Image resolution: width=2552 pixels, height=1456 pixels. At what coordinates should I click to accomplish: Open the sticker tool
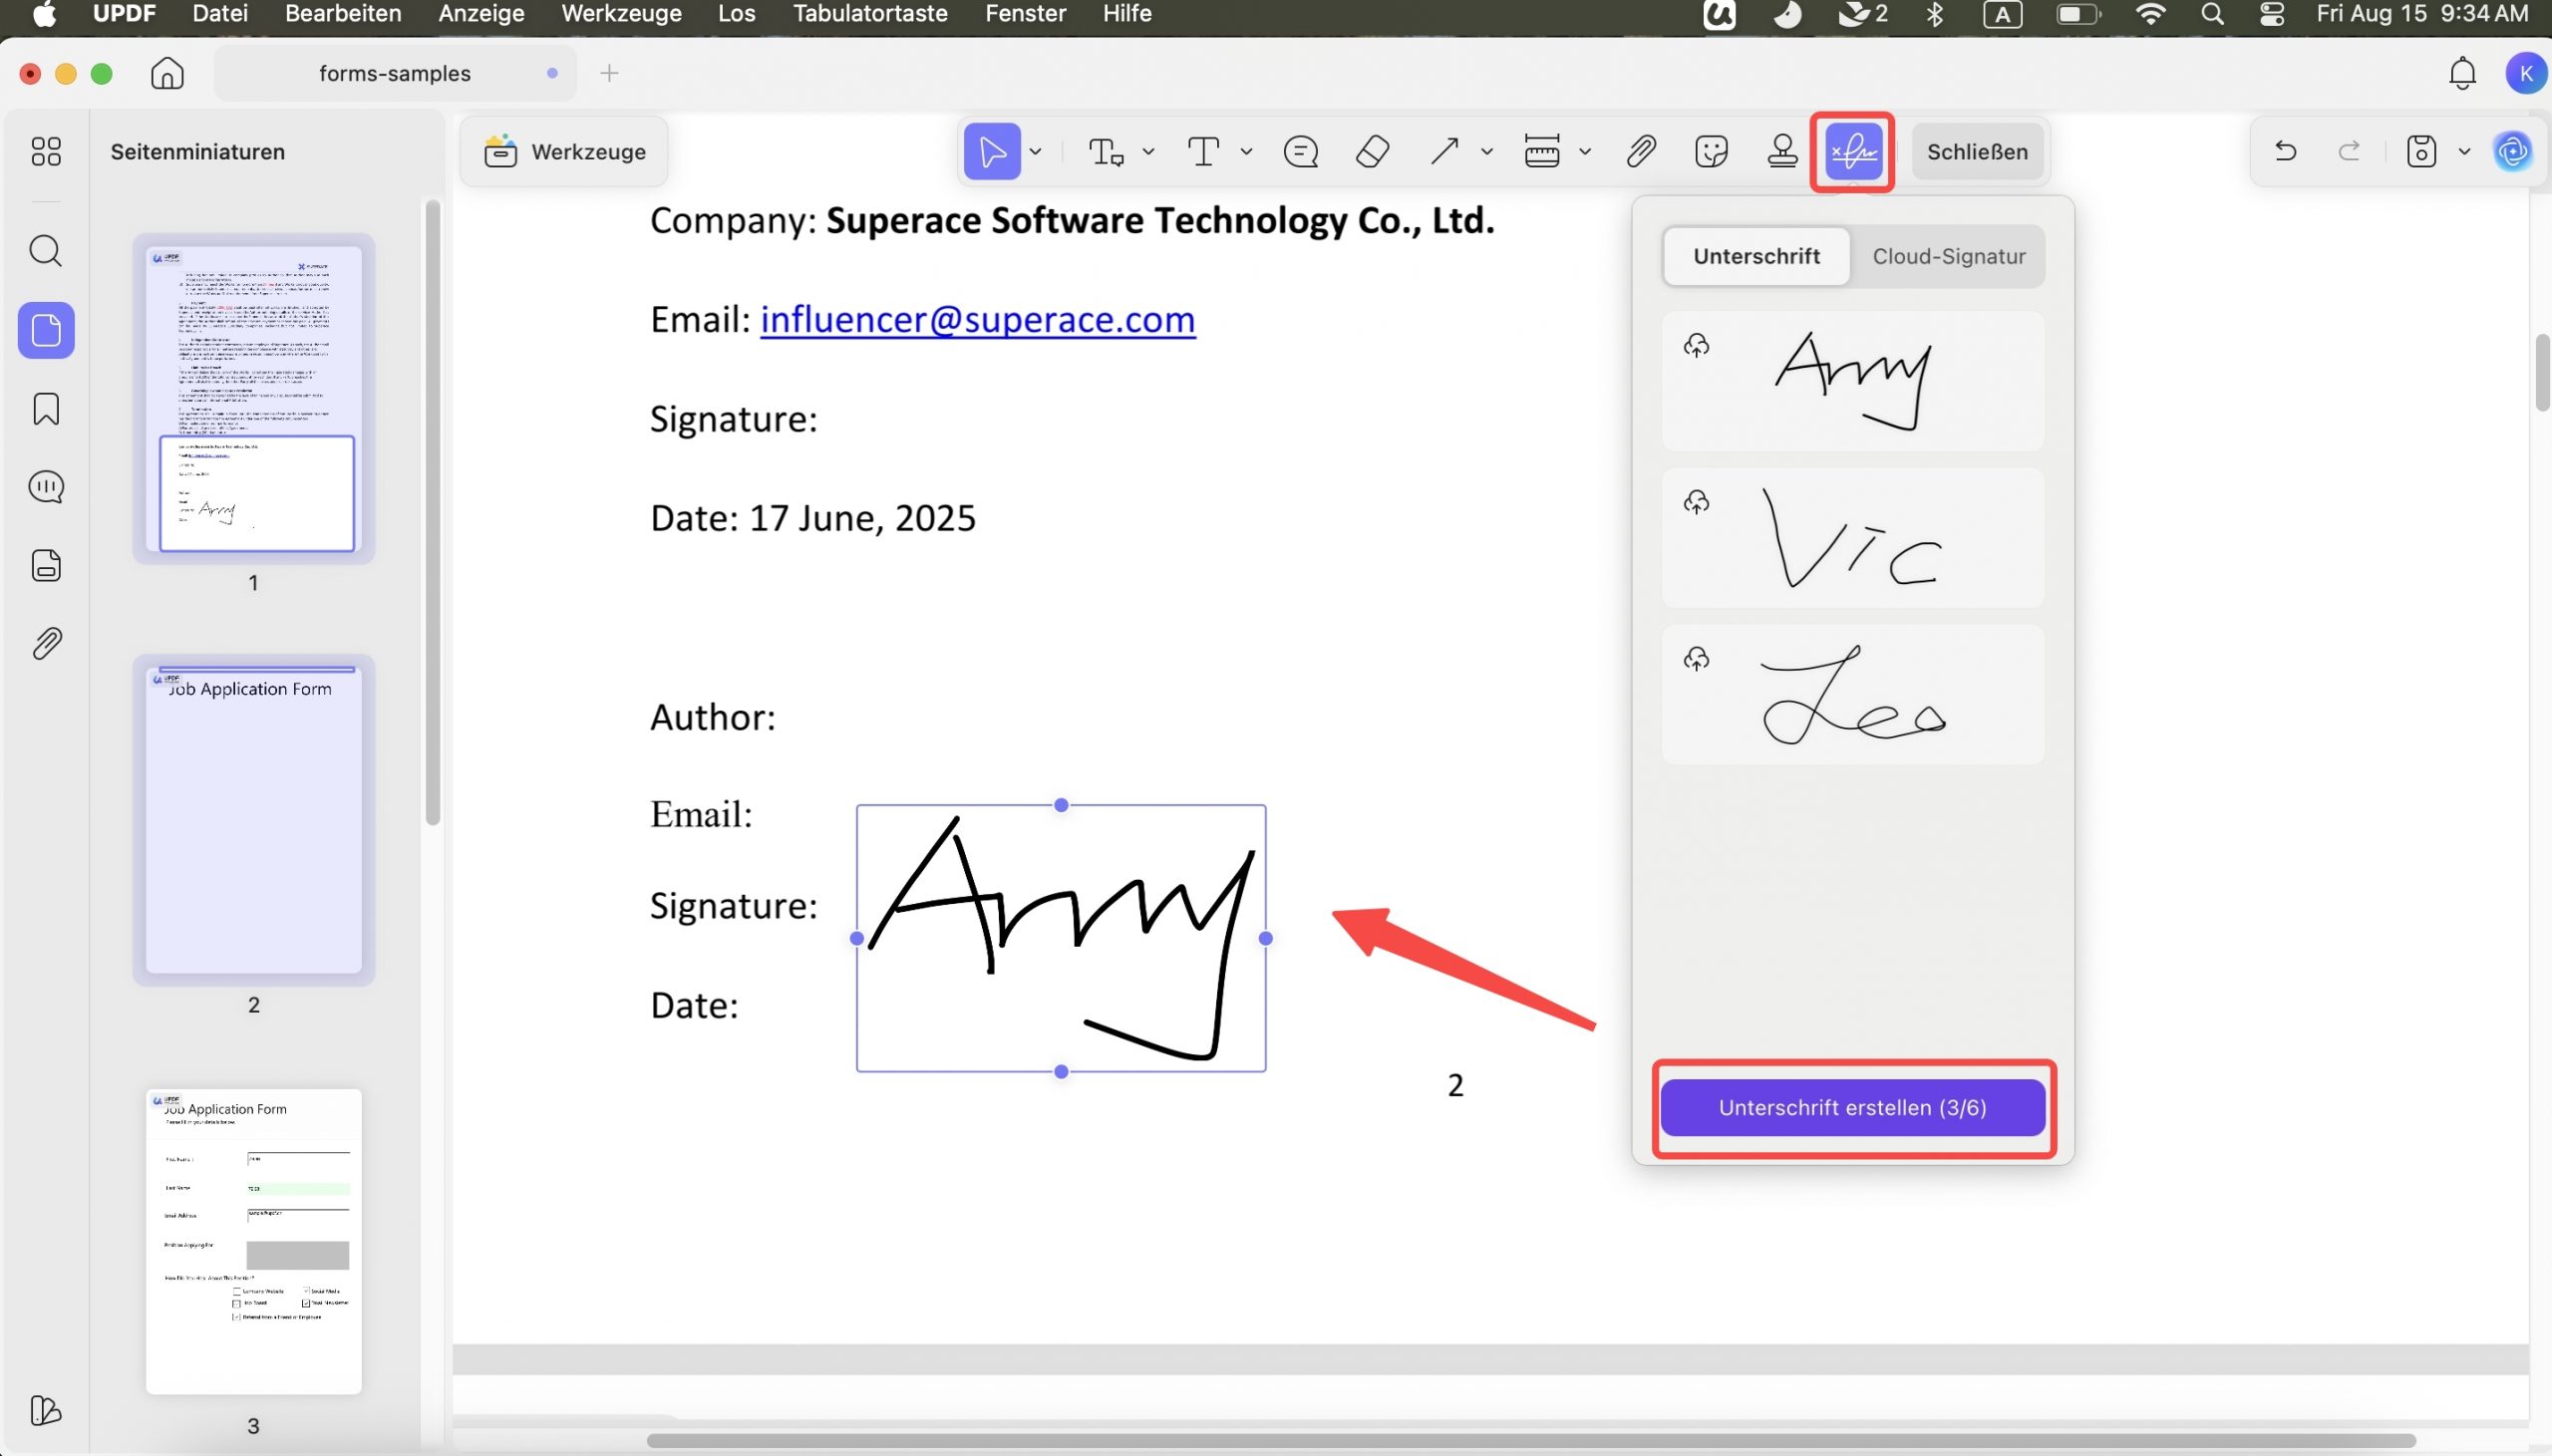[1711, 152]
